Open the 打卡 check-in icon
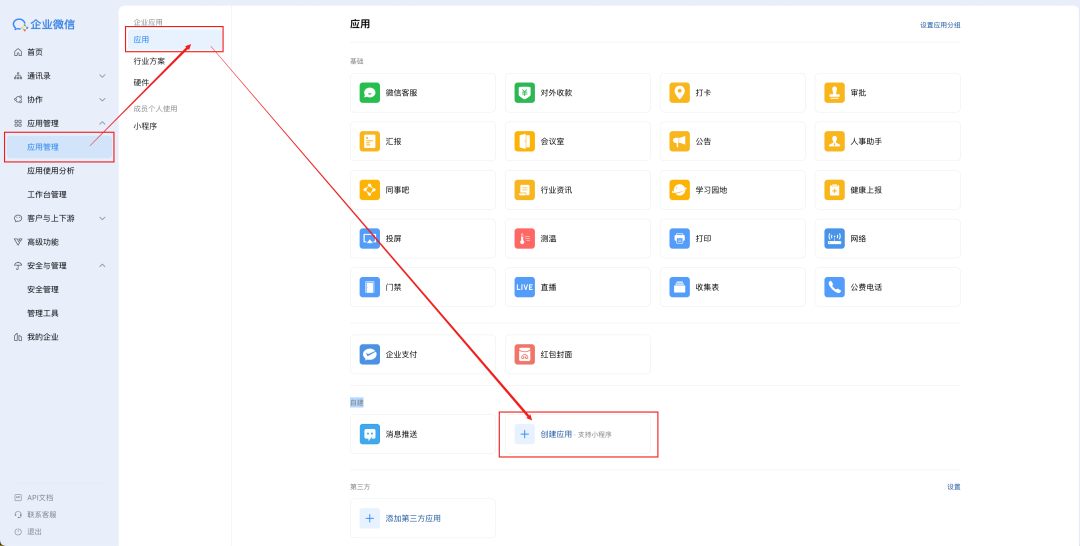This screenshot has height=546, width=1080. pos(680,93)
